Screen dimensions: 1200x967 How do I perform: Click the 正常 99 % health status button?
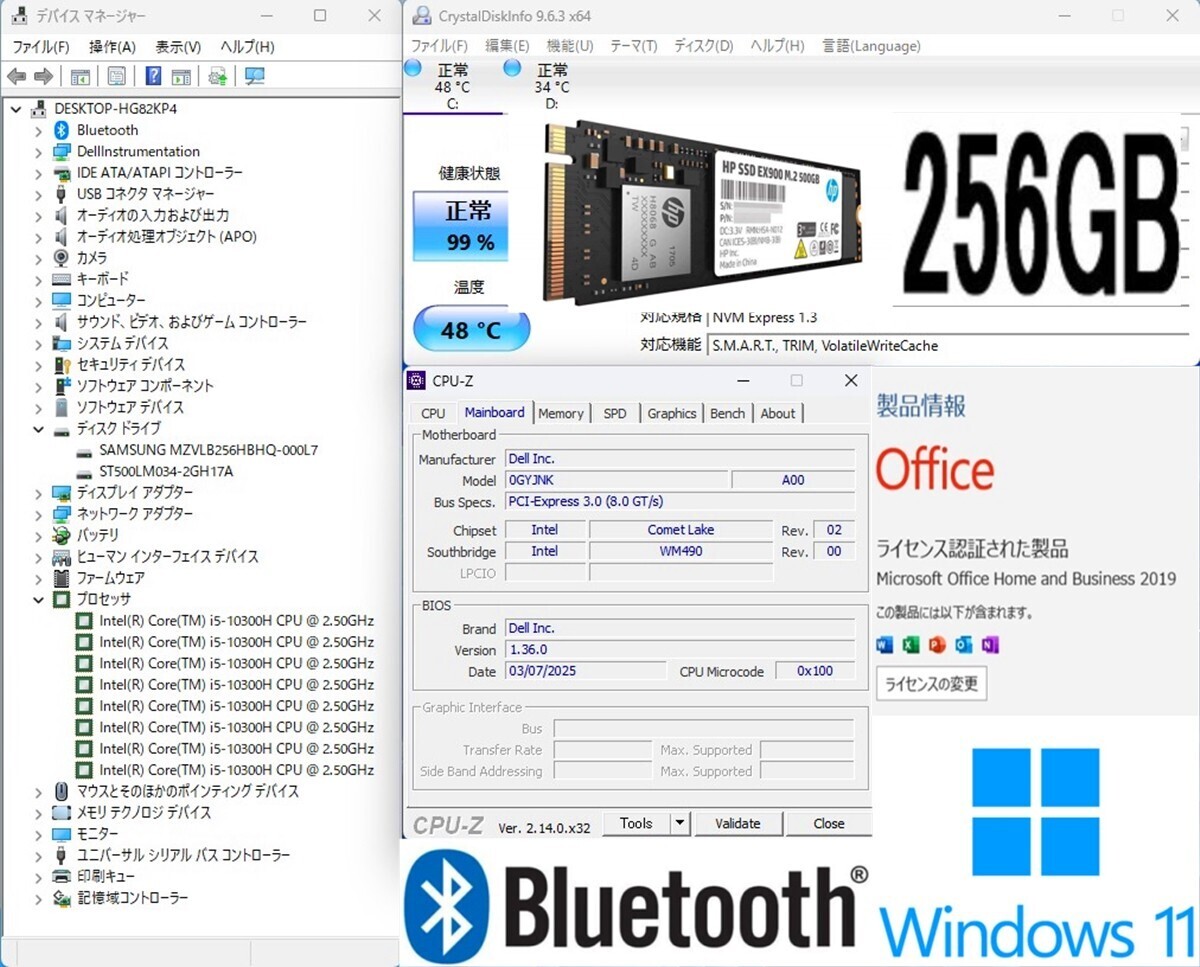pos(461,226)
